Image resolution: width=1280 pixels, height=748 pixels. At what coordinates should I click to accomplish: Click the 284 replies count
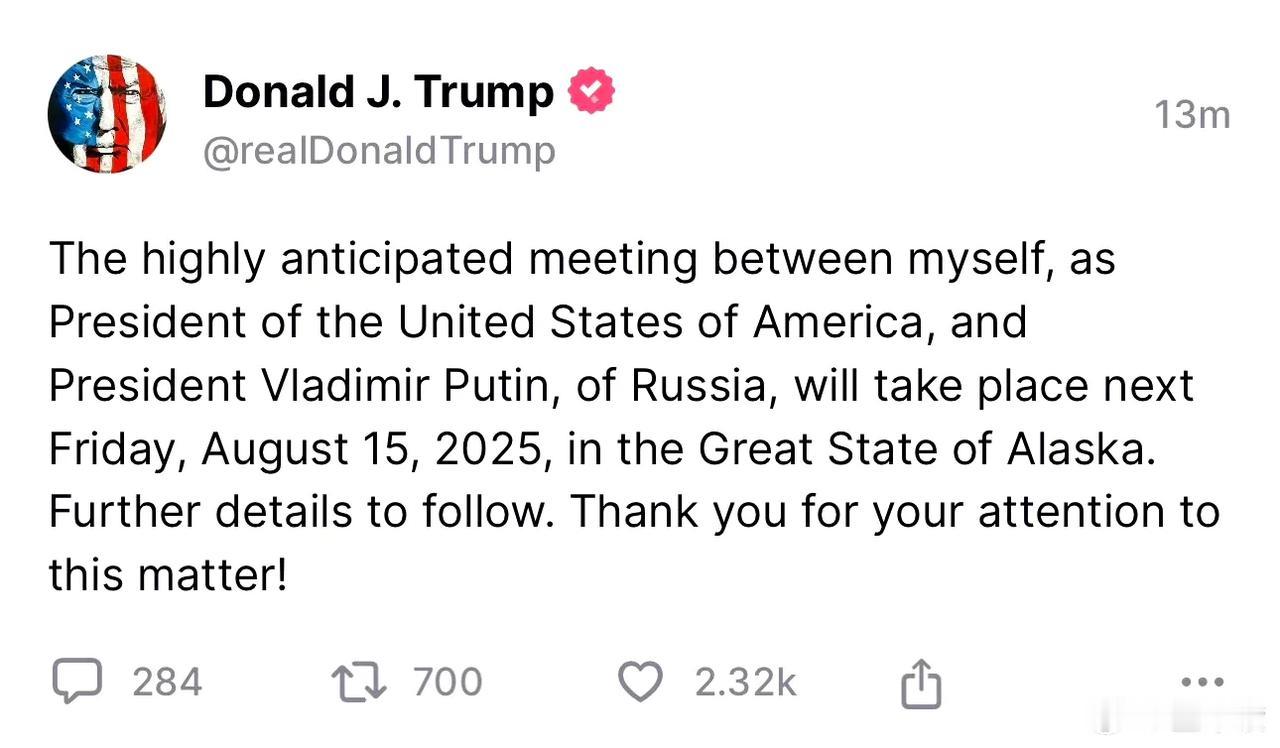pyautogui.click(x=167, y=682)
